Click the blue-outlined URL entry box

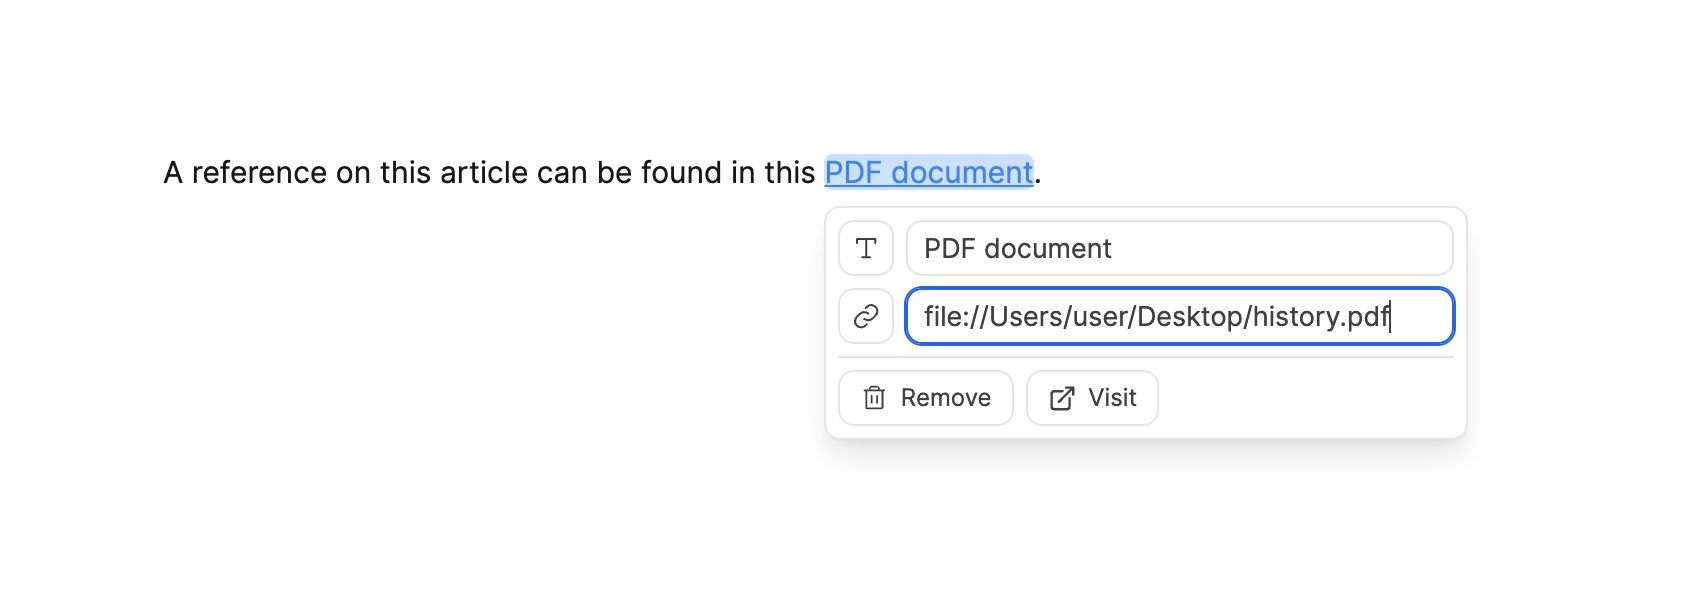[x=1178, y=316]
